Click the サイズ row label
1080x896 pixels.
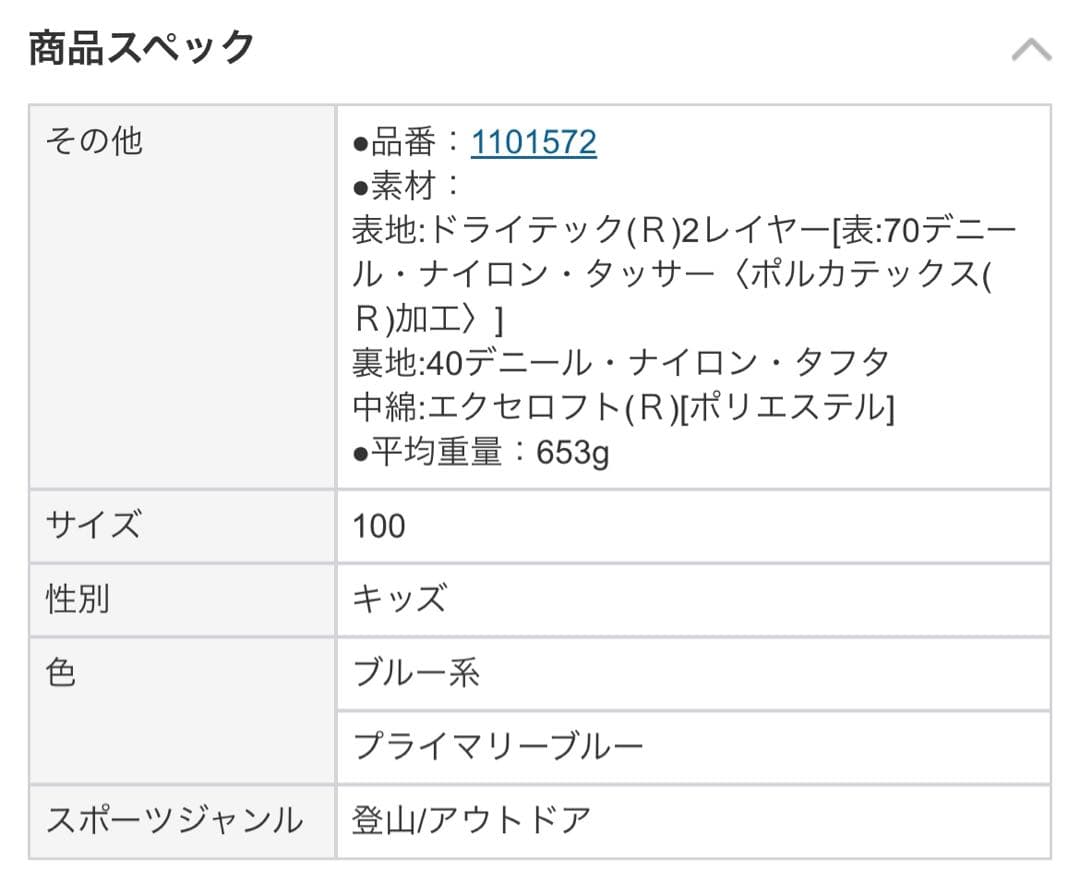click(93, 525)
